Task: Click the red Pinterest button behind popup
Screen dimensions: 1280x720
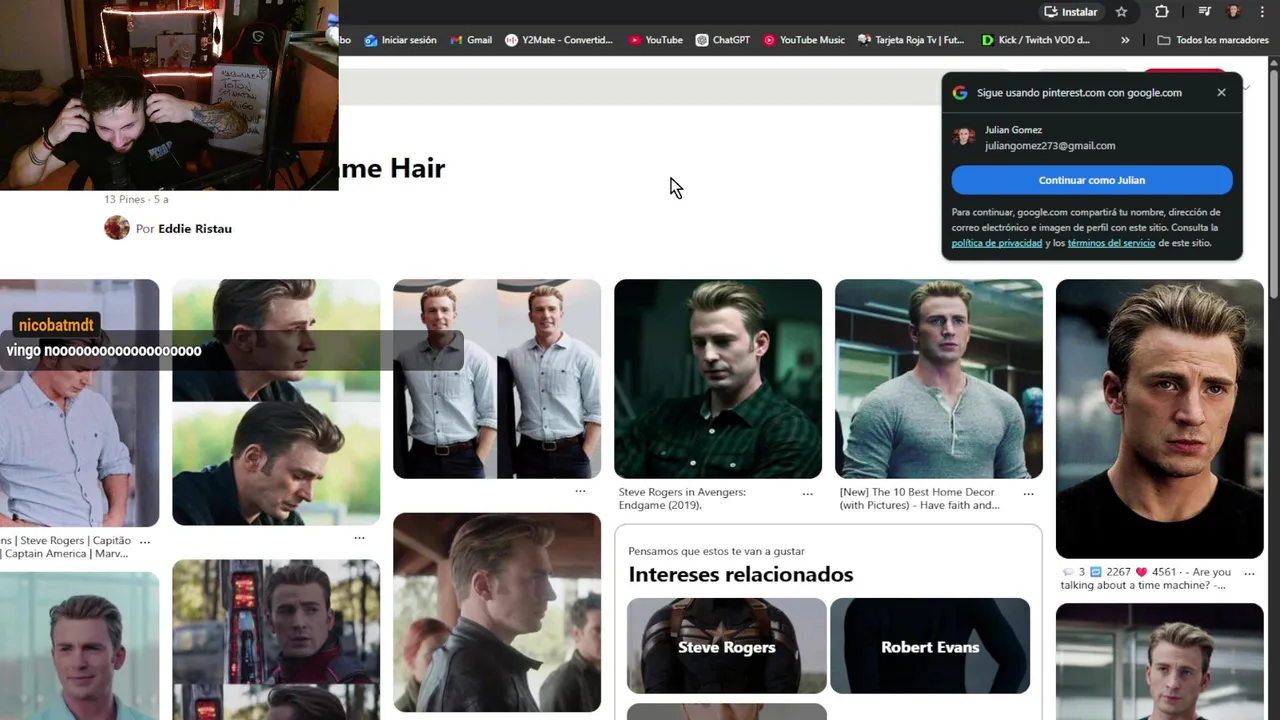Action: tap(1184, 71)
